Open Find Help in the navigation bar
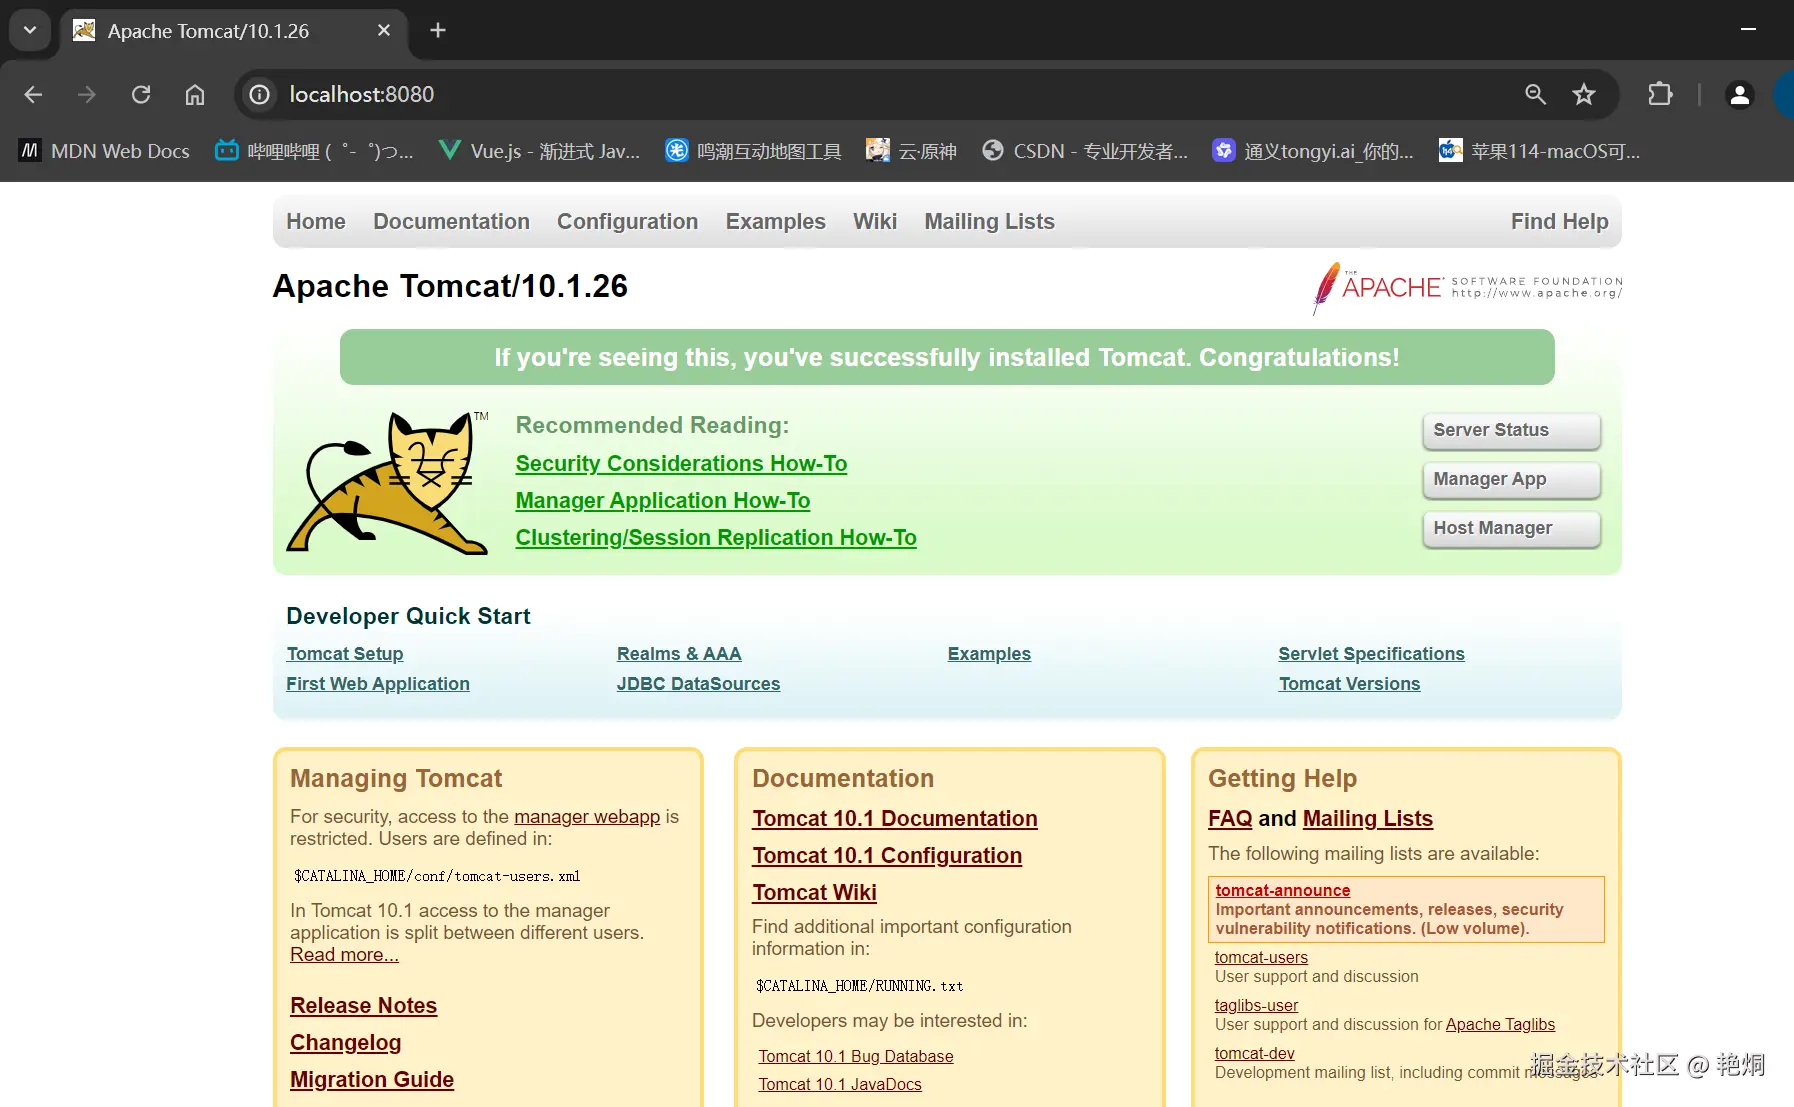Image resolution: width=1794 pixels, height=1107 pixels. click(1559, 221)
